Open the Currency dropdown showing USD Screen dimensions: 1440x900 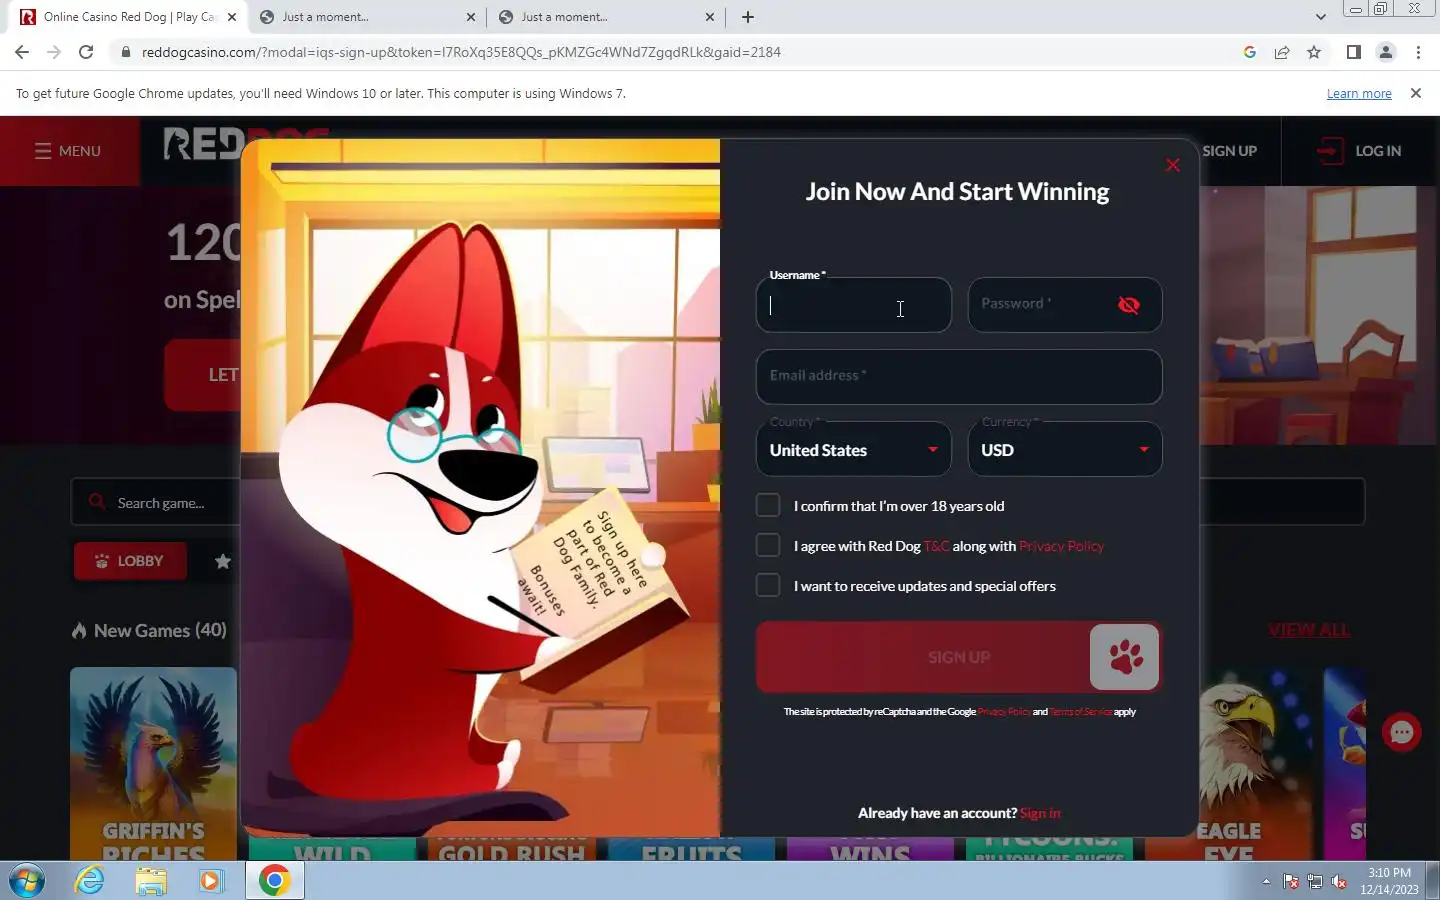[1065, 450]
